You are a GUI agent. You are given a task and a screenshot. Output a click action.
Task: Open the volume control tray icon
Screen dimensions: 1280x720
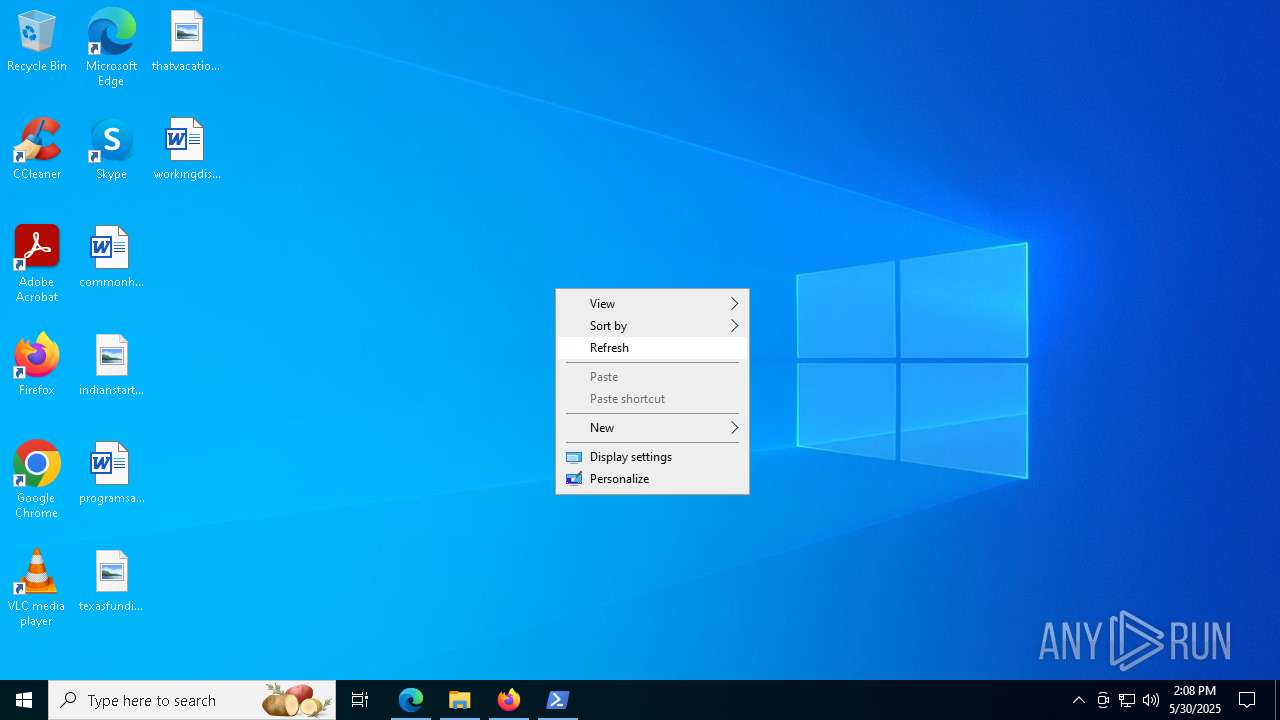point(1151,700)
